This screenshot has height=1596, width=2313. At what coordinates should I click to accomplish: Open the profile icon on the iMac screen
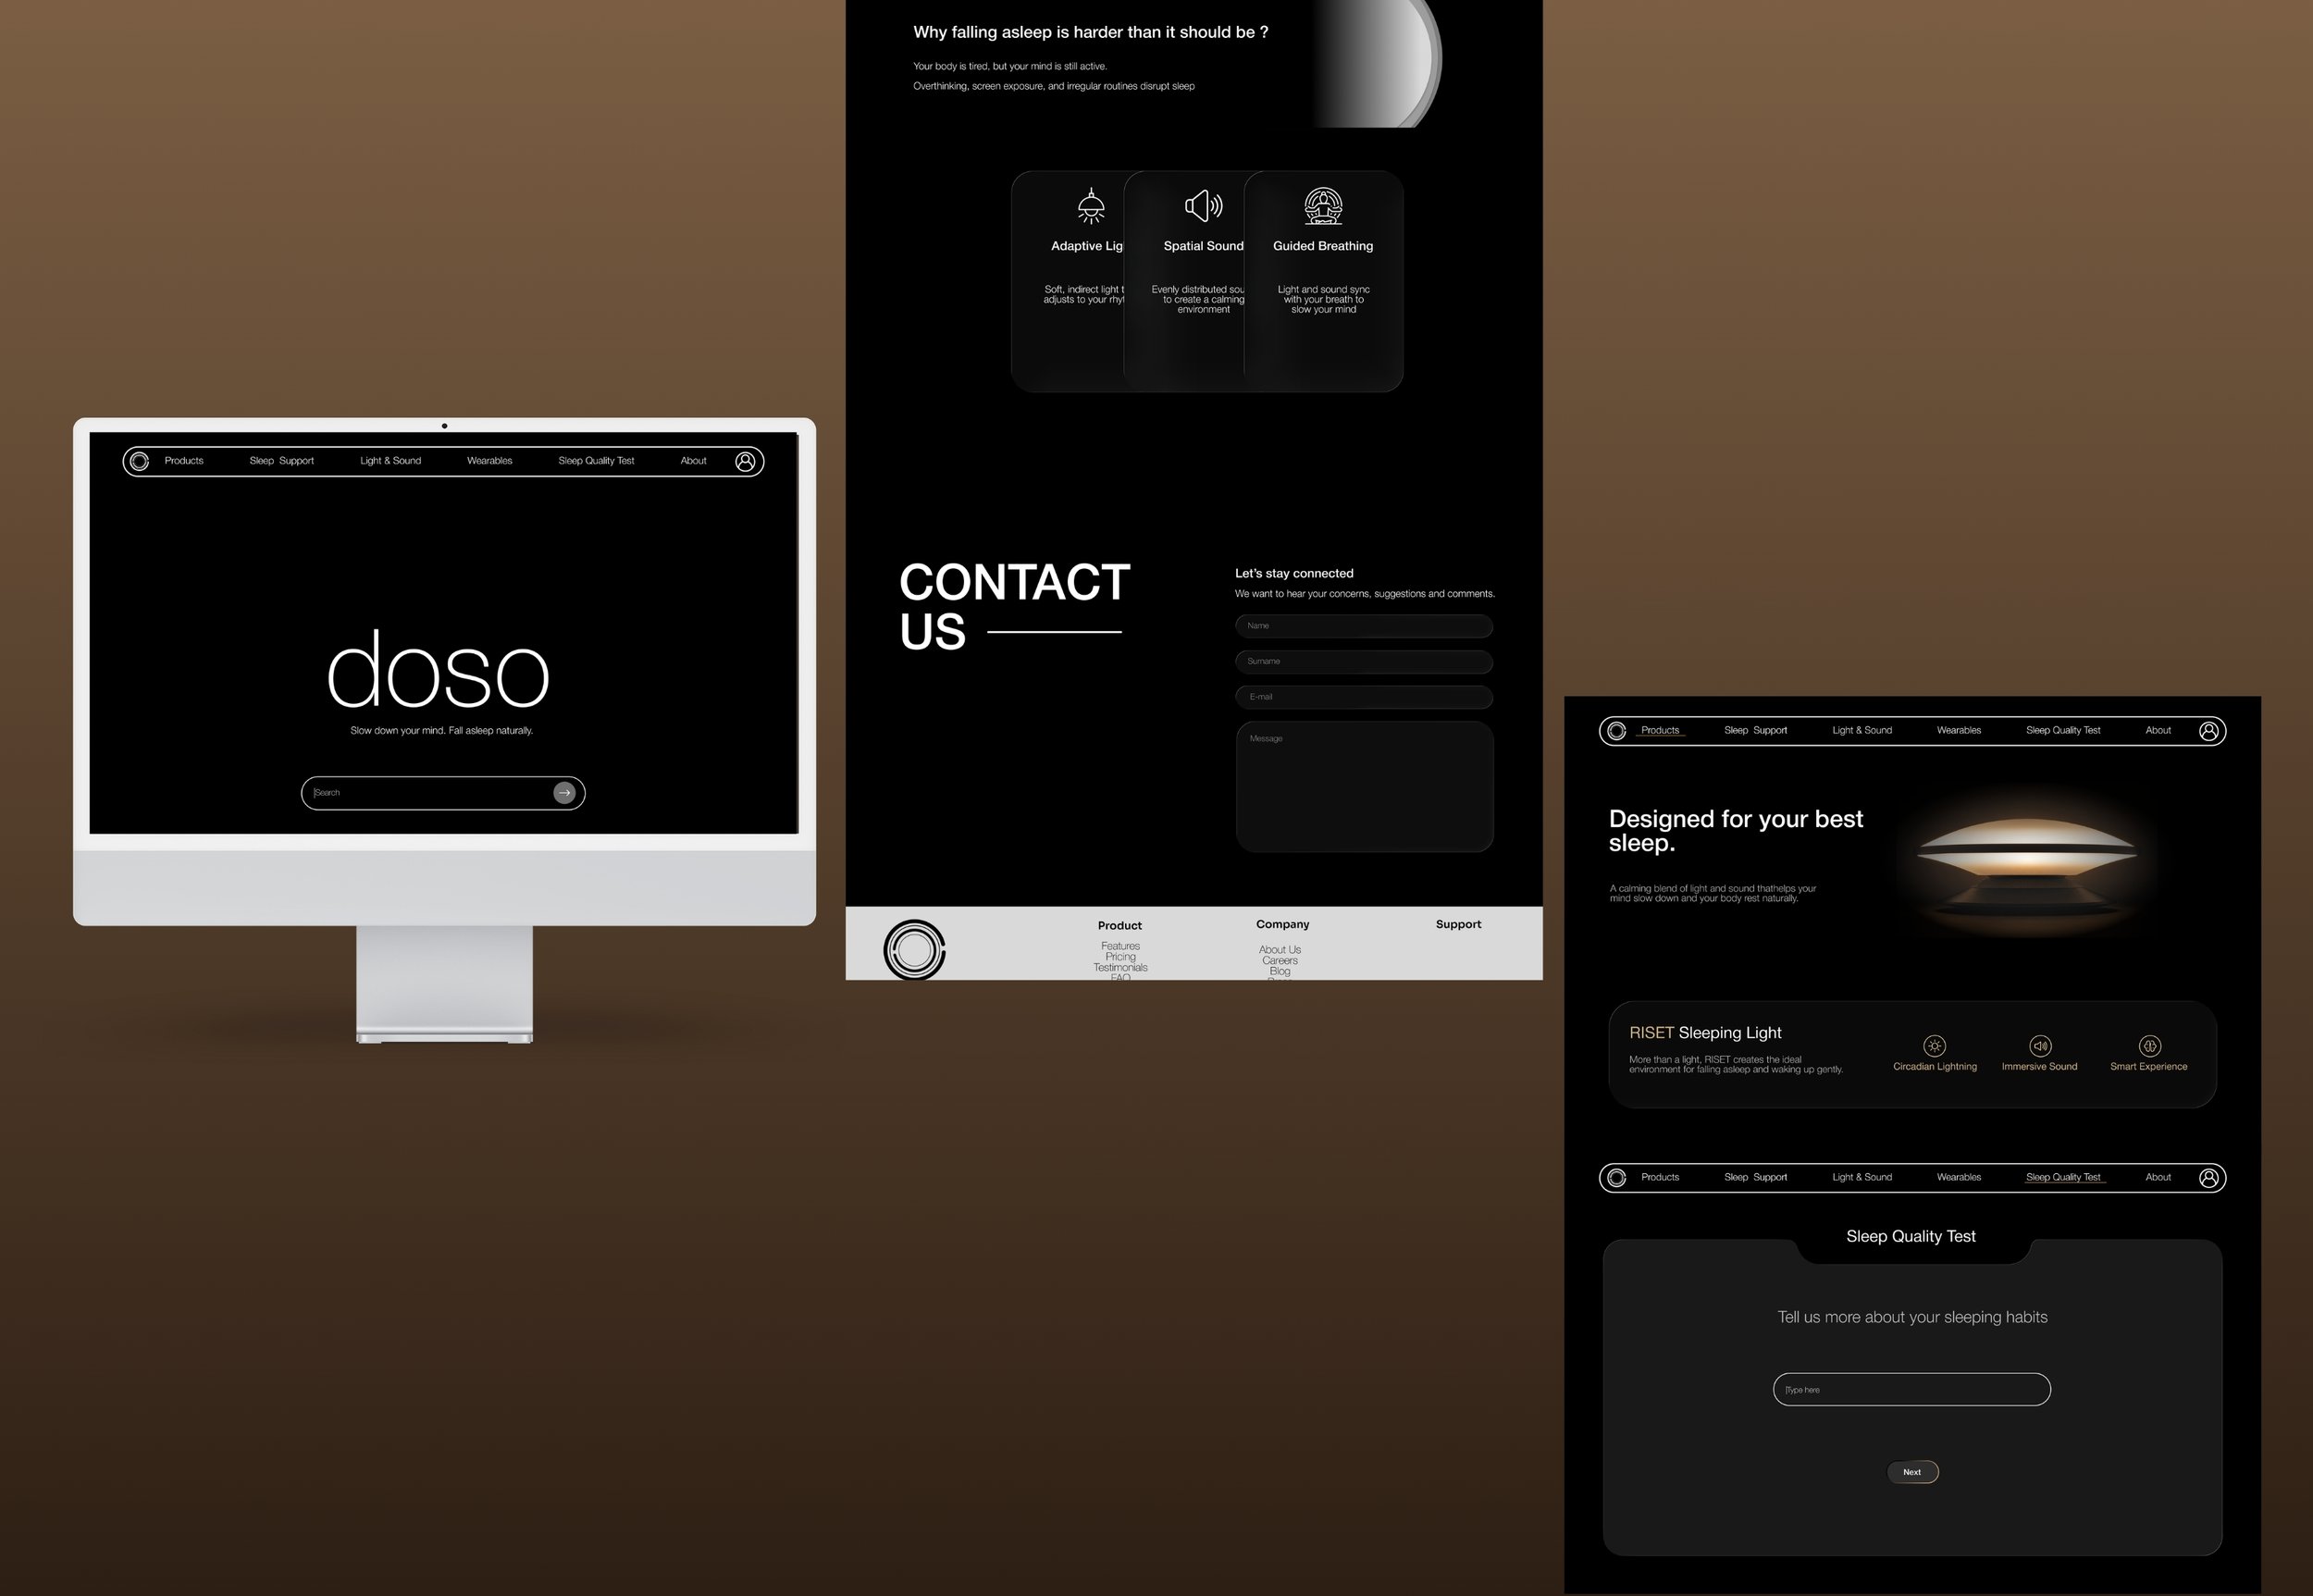(745, 461)
